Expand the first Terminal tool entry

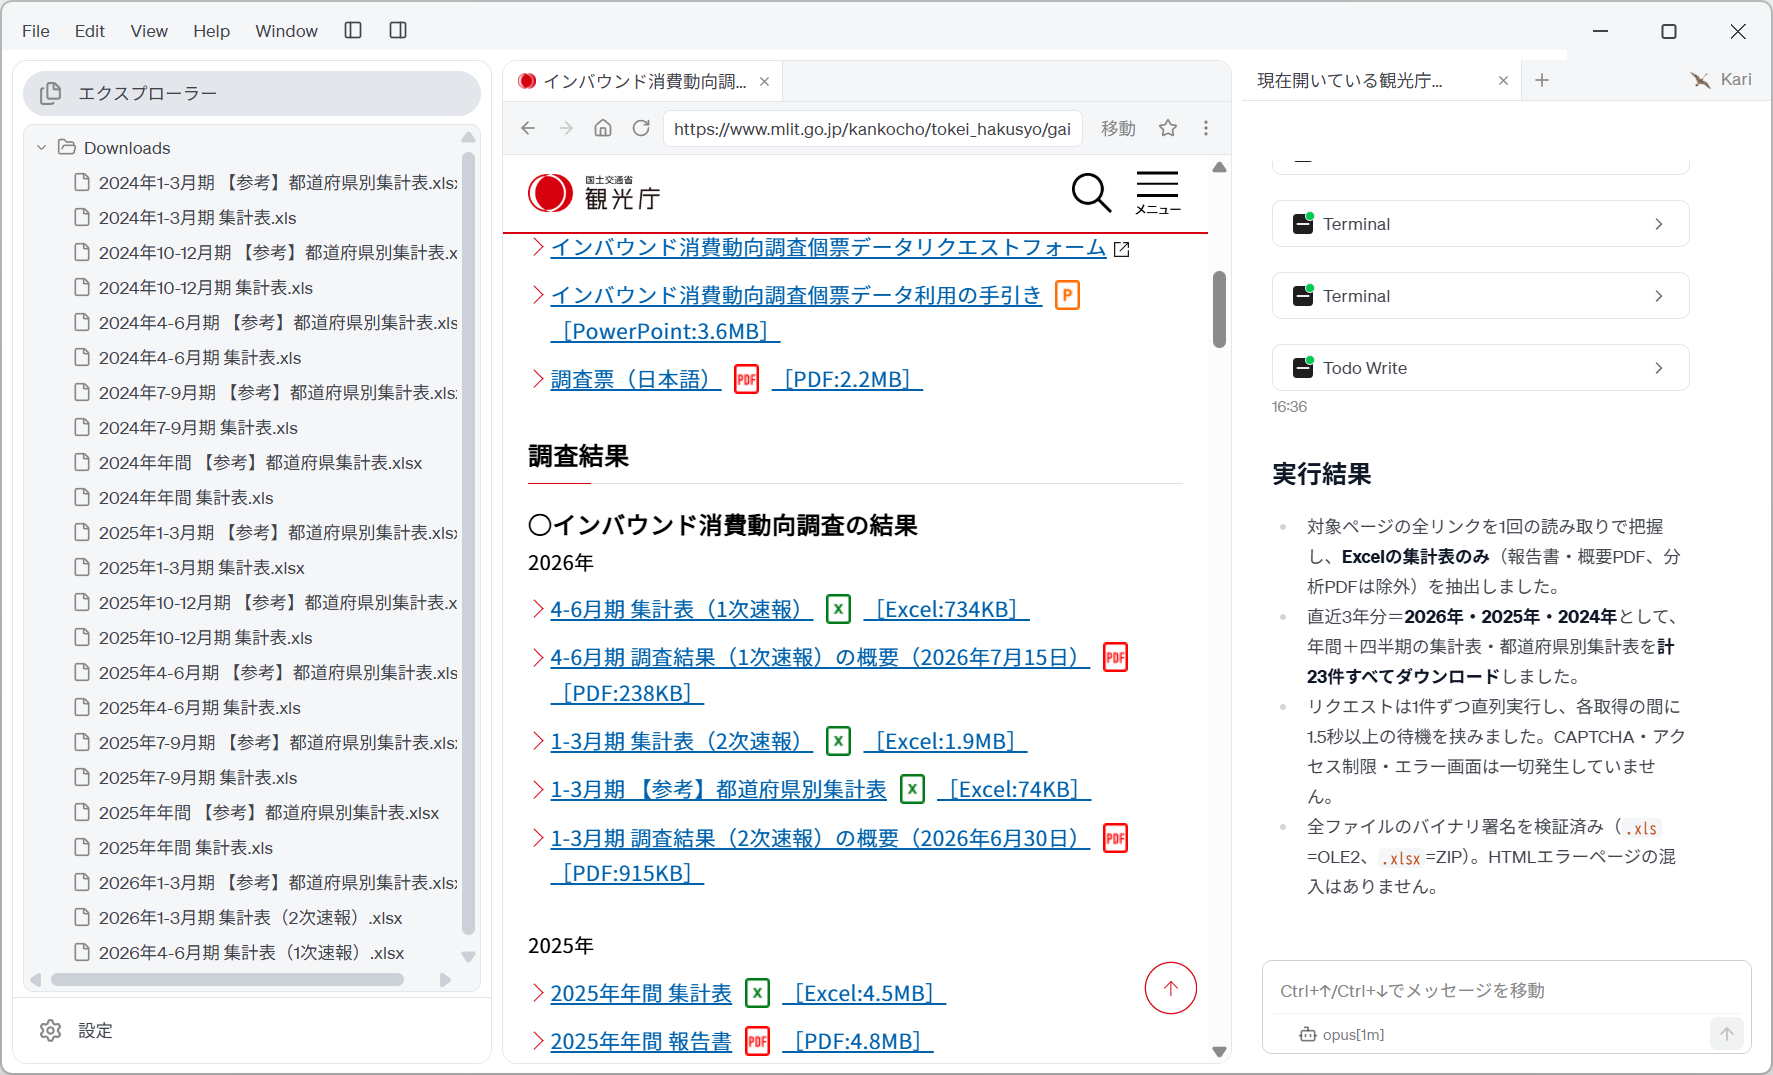[1481, 224]
